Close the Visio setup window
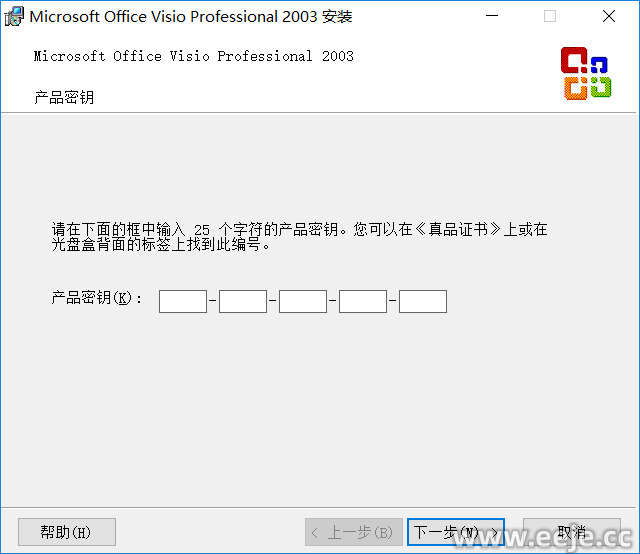Image resolution: width=640 pixels, height=554 pixels. pyautogui.click(x=609, y=17)
